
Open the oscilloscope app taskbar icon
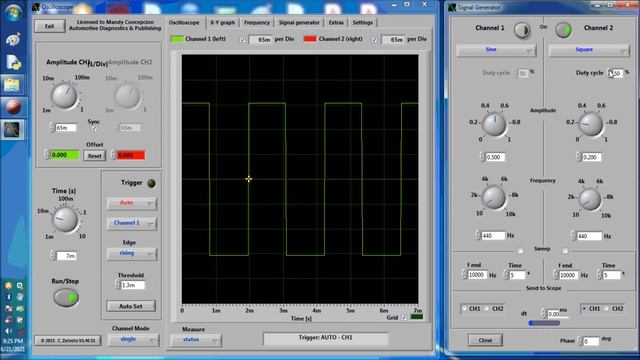coord(12,130)
